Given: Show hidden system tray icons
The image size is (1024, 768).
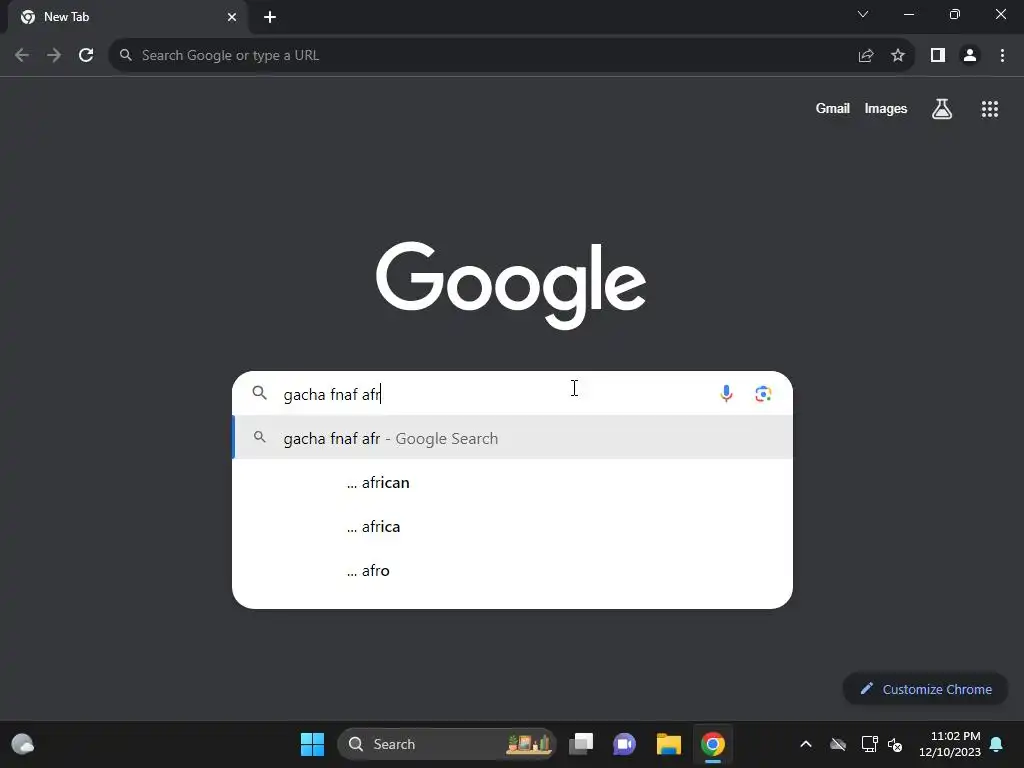Looking at the screenshot, I should (x=806, y=744).
